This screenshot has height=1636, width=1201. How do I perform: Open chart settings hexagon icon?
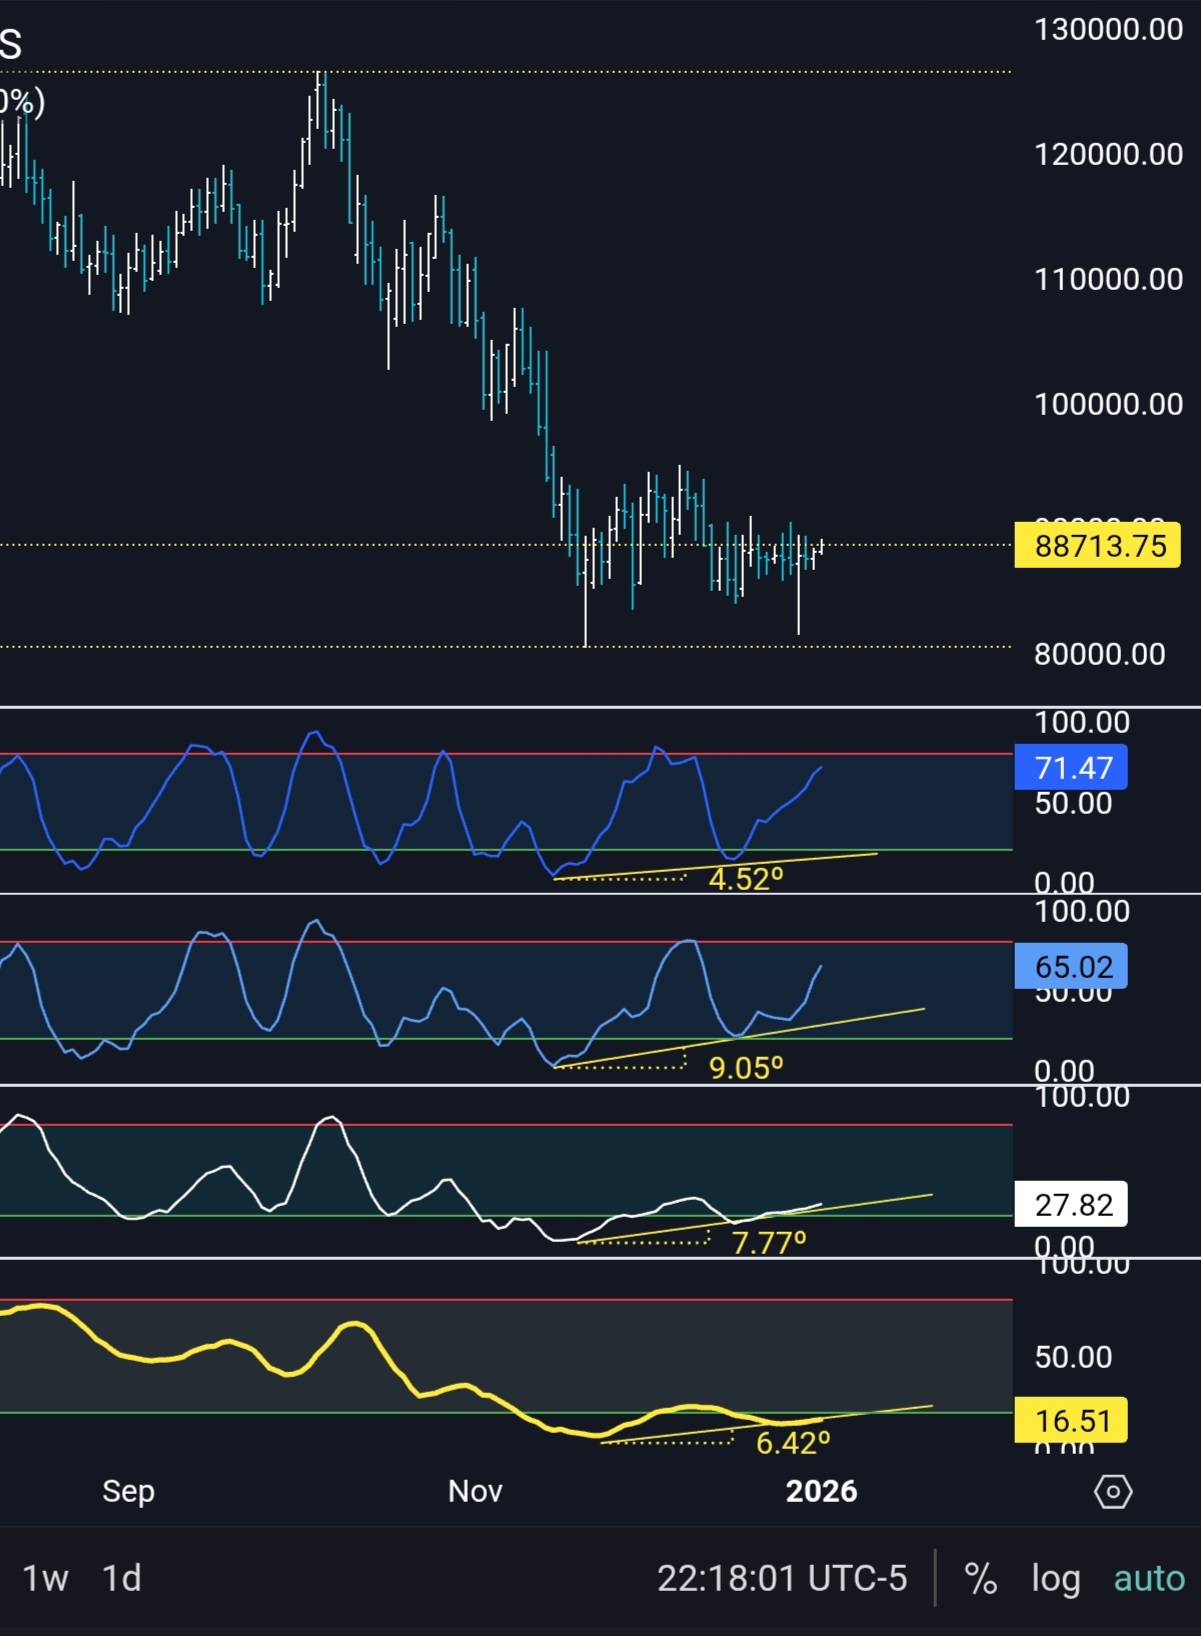1113,1491
